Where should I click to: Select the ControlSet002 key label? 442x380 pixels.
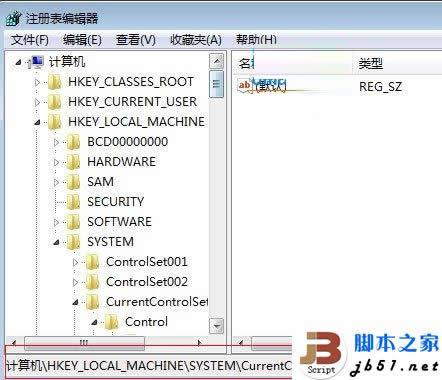[147, 282]
